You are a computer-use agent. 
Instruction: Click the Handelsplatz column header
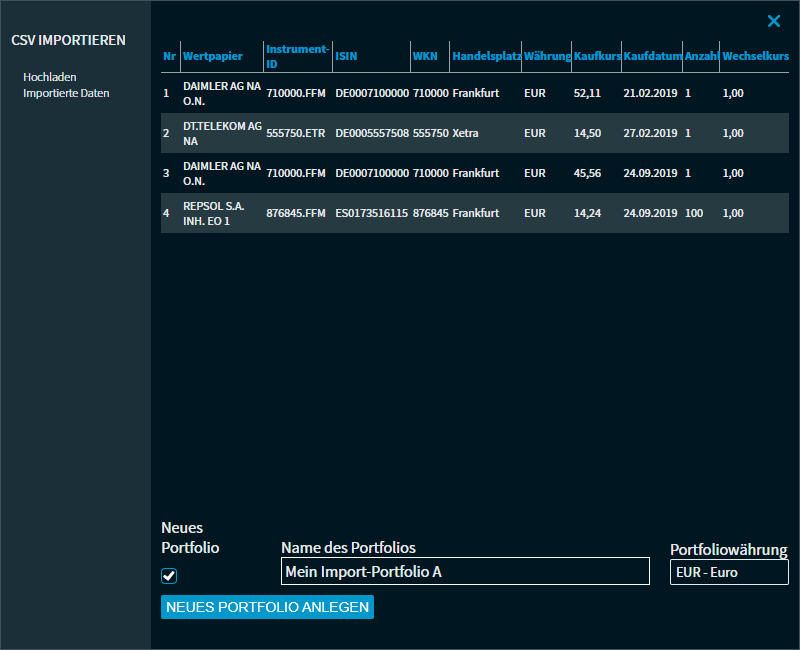click(486, 57)
